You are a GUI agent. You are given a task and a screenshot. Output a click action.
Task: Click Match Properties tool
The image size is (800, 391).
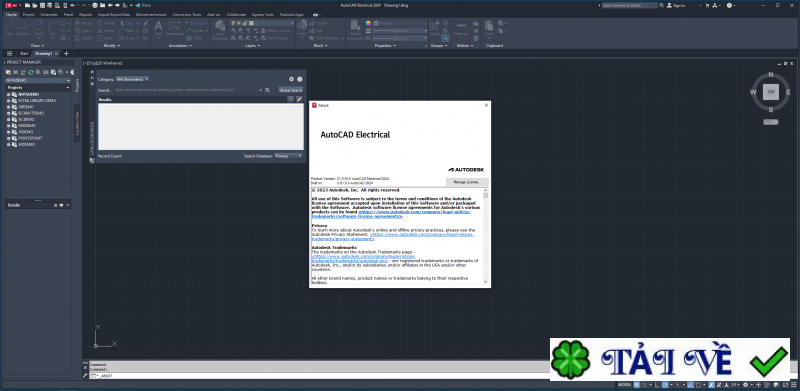(x=355, y=30)
